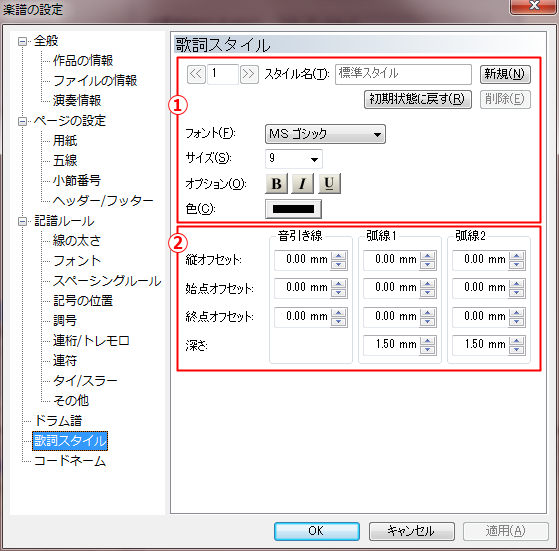Confirm settings with the OK button
The height and width of the screenshot is (551, 559).
pos(317,531)
